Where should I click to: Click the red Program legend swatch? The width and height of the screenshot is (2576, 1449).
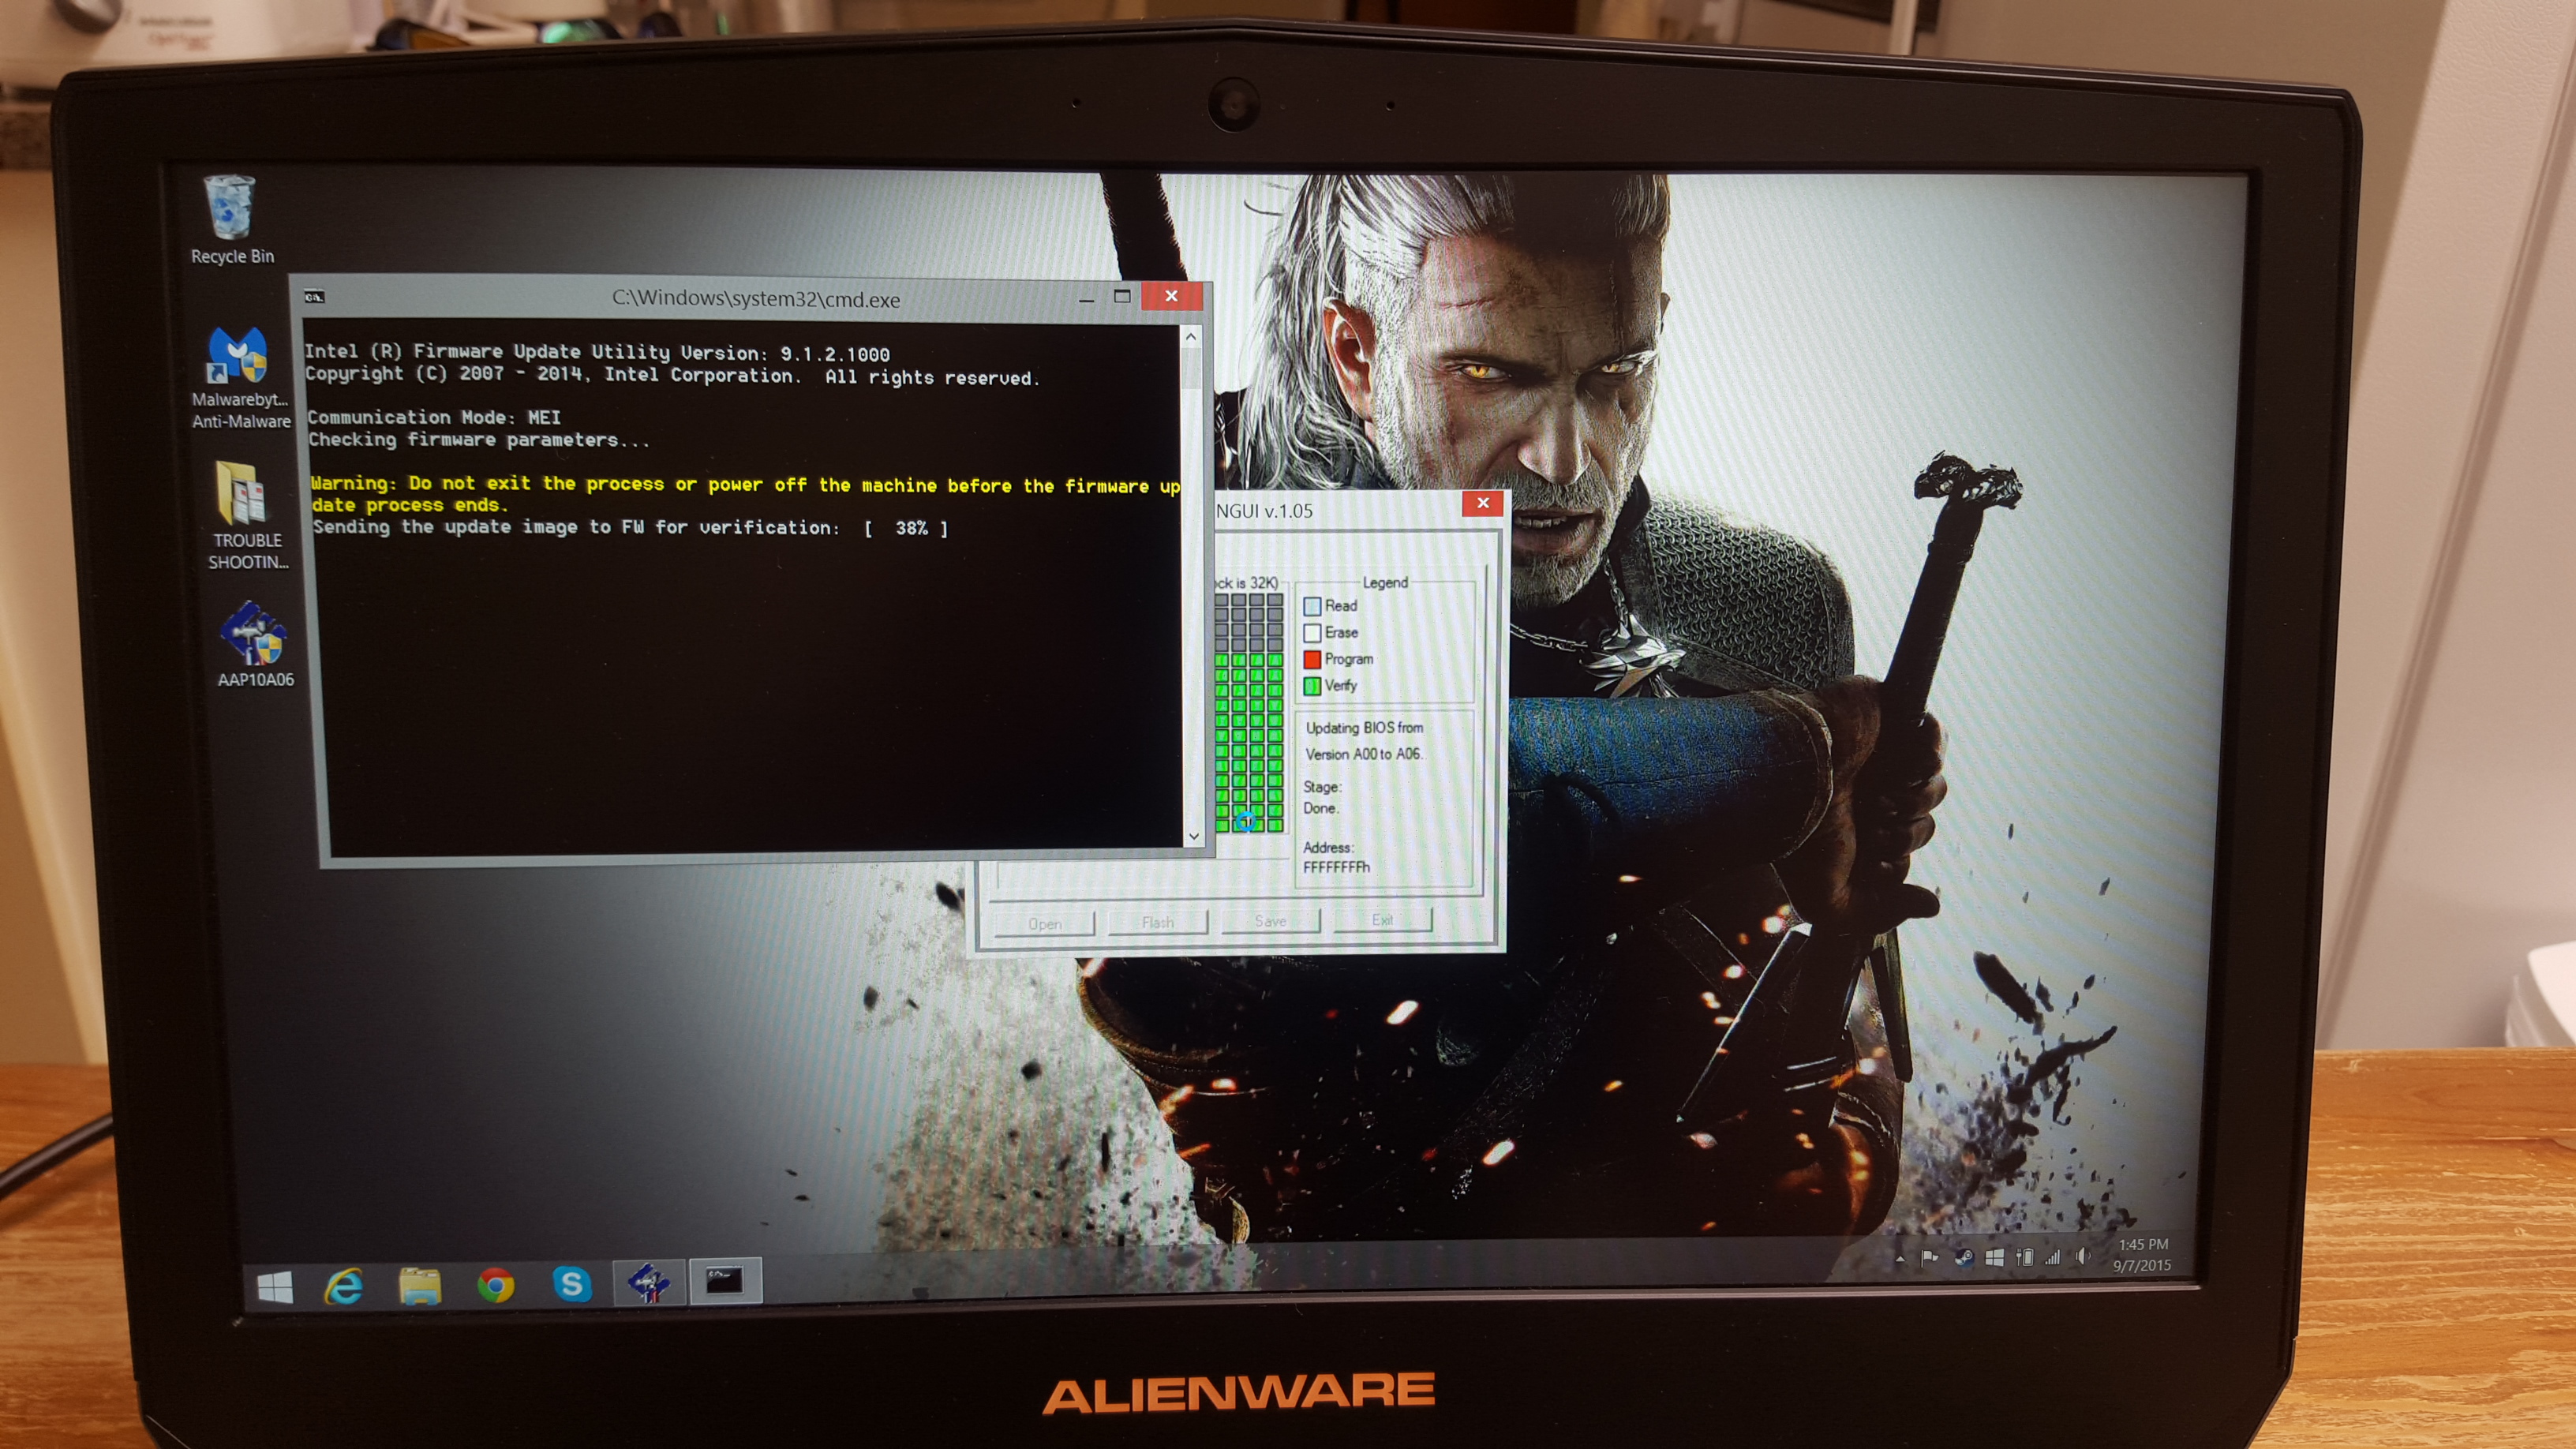tap(1312, 659)
